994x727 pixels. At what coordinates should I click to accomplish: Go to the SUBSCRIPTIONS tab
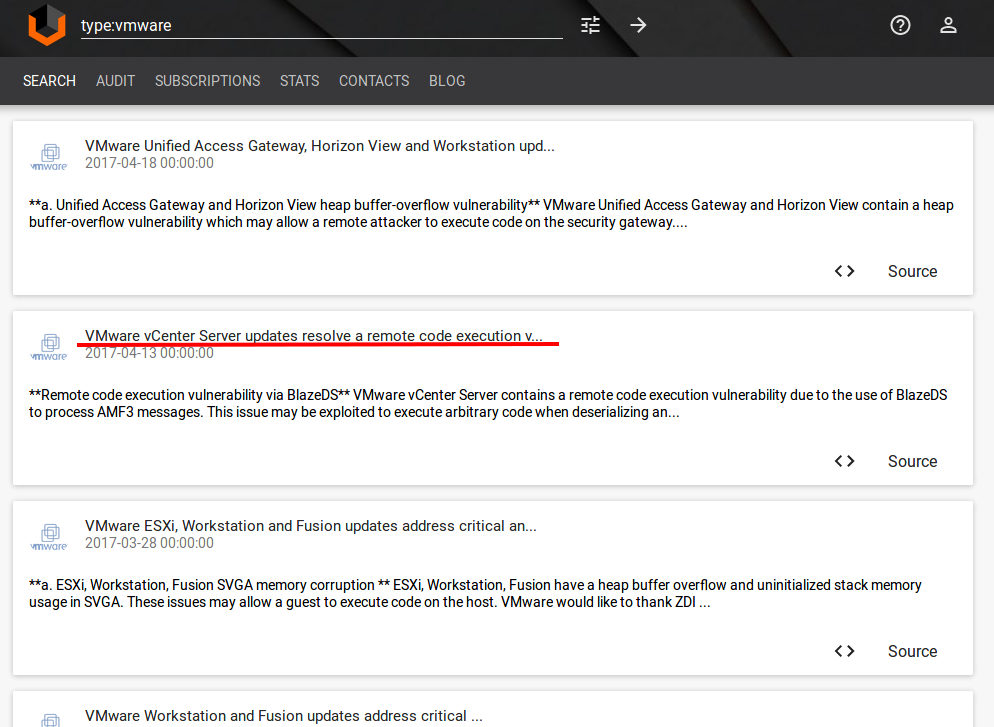[x=207, y=81]
